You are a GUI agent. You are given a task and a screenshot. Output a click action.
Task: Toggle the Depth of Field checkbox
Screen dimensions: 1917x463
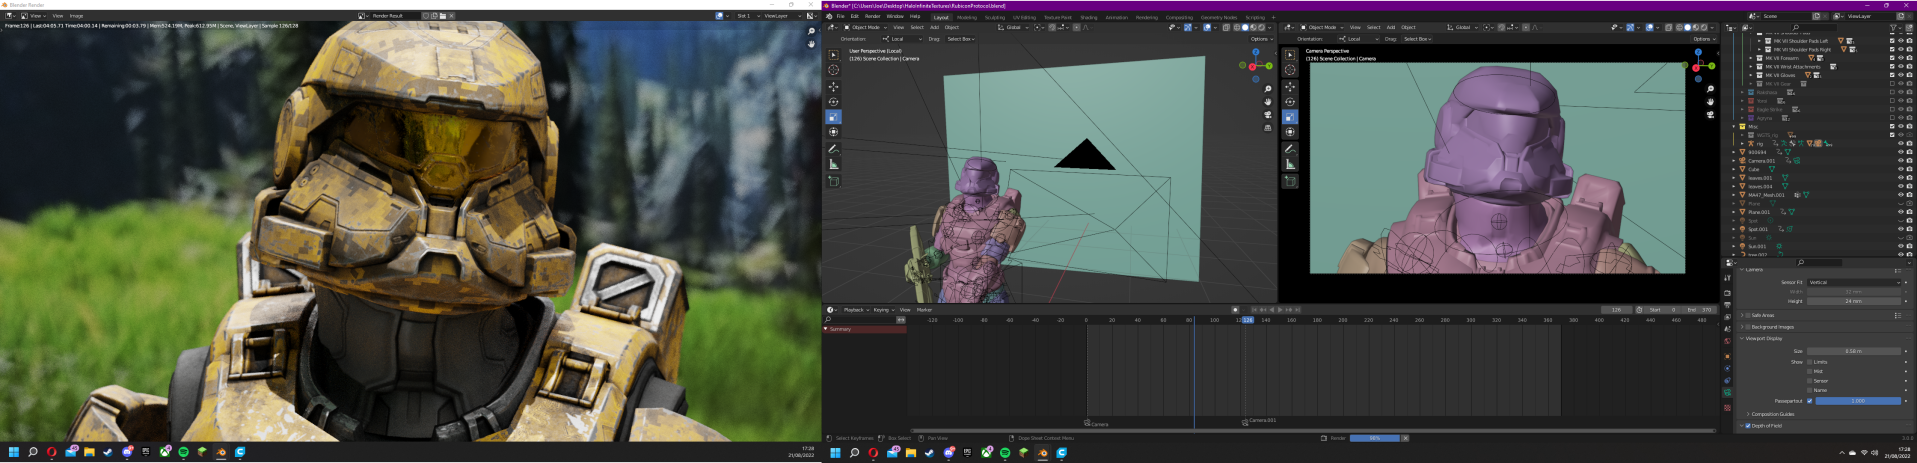coord(1748,426)
